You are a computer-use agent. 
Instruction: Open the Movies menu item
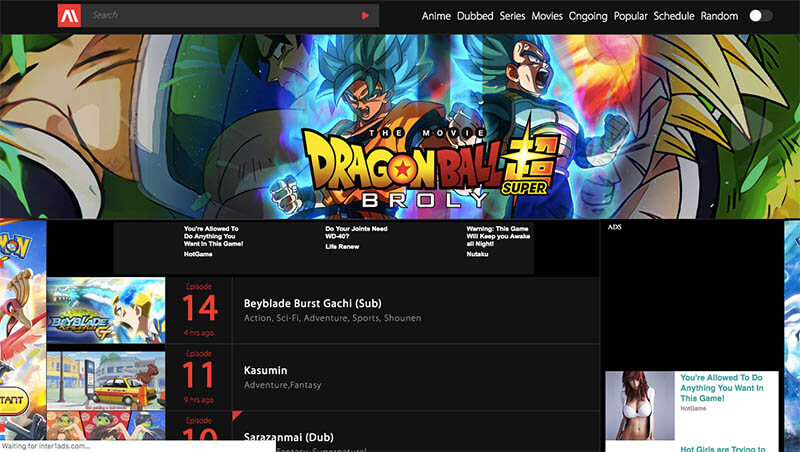click(547, 16)
